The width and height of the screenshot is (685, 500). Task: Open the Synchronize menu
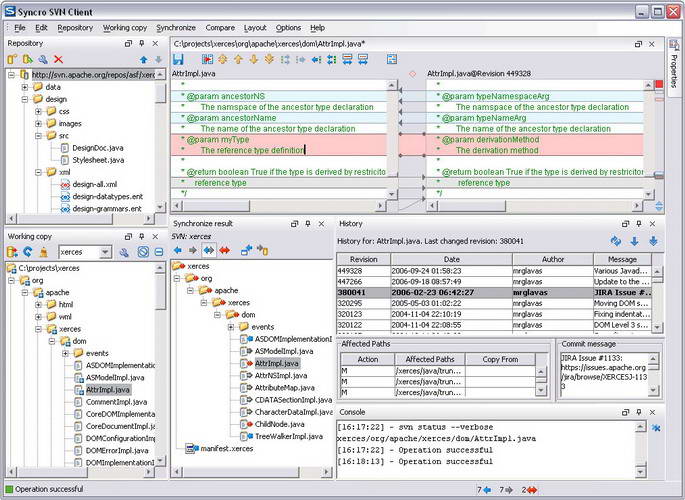click(x=176, y=28)
